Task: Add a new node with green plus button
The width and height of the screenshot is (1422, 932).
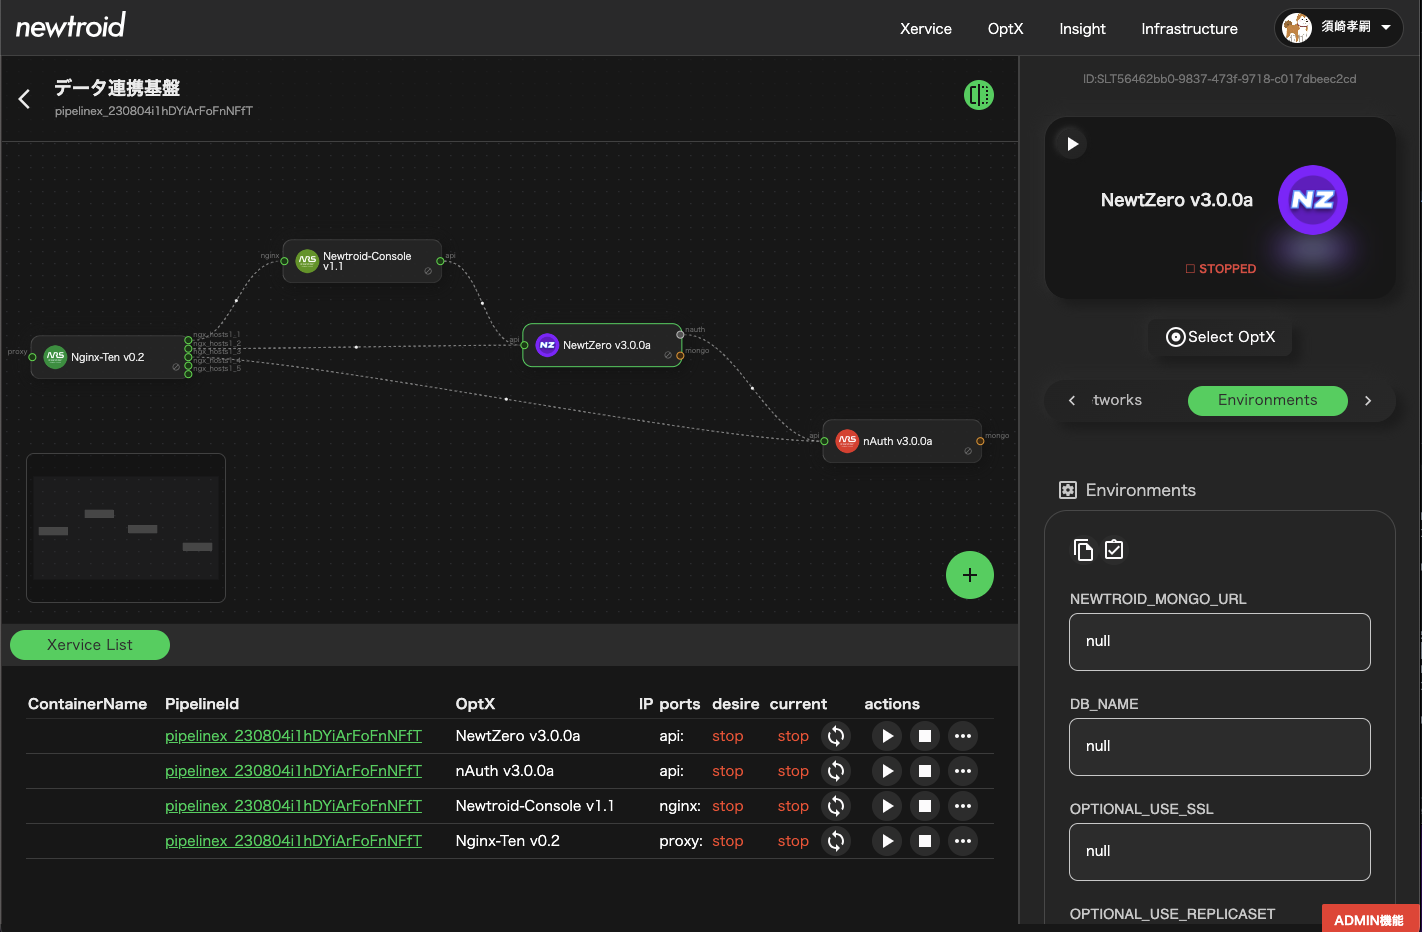Action: (970, 575)
